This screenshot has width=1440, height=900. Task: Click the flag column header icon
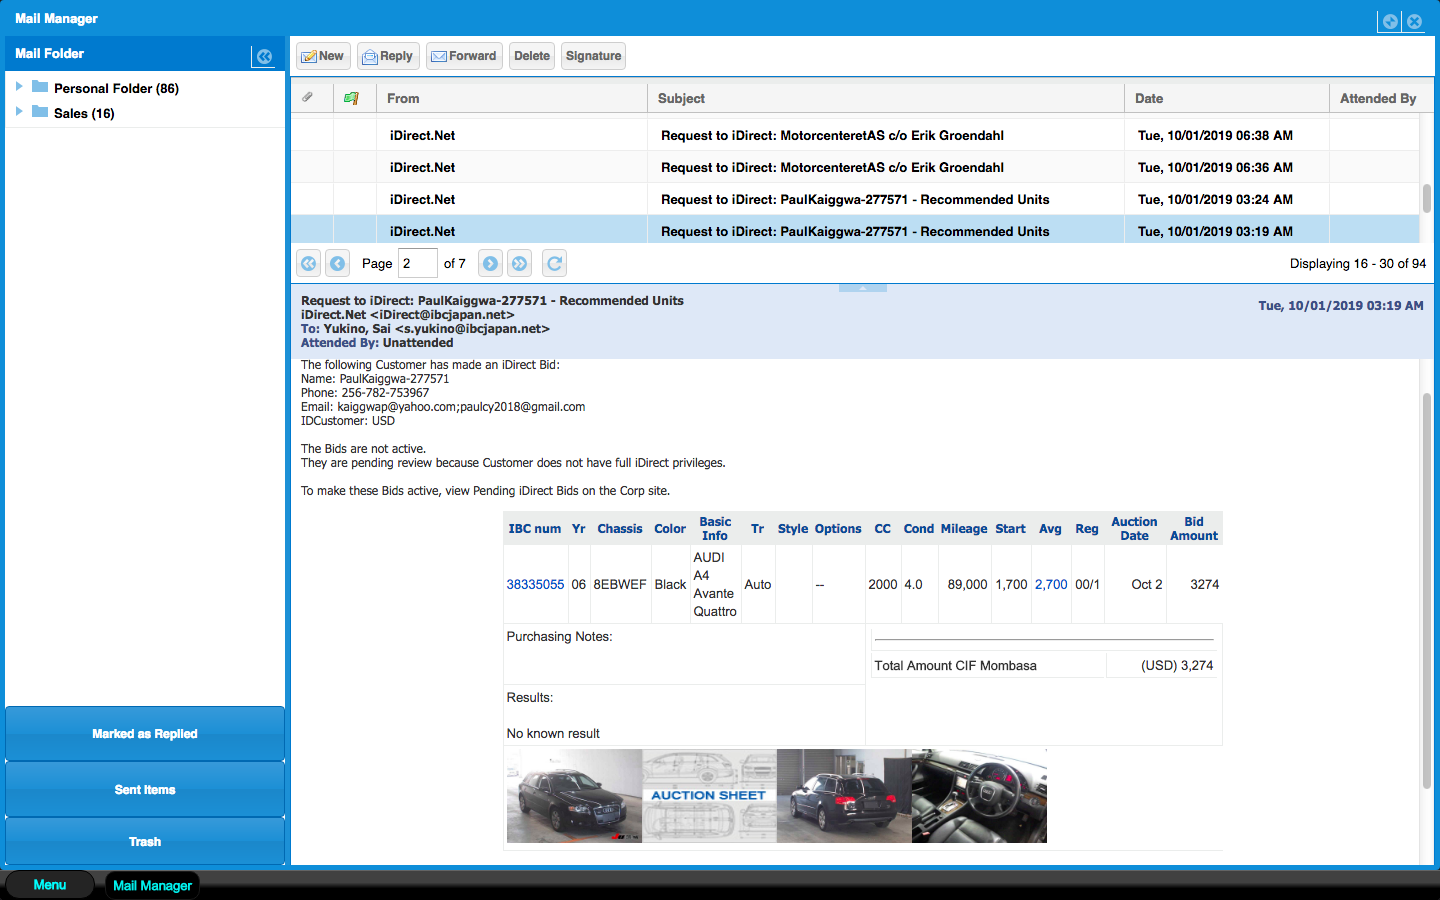351,98
